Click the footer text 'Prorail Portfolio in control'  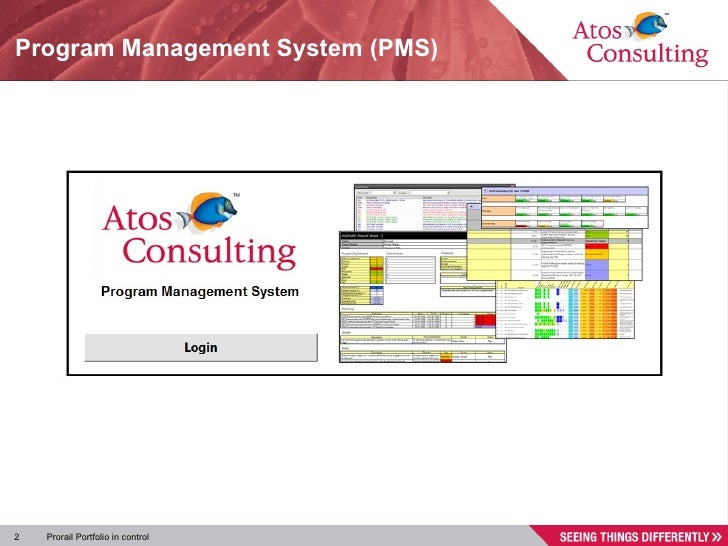pyautogui.click(x=98, y=537)
